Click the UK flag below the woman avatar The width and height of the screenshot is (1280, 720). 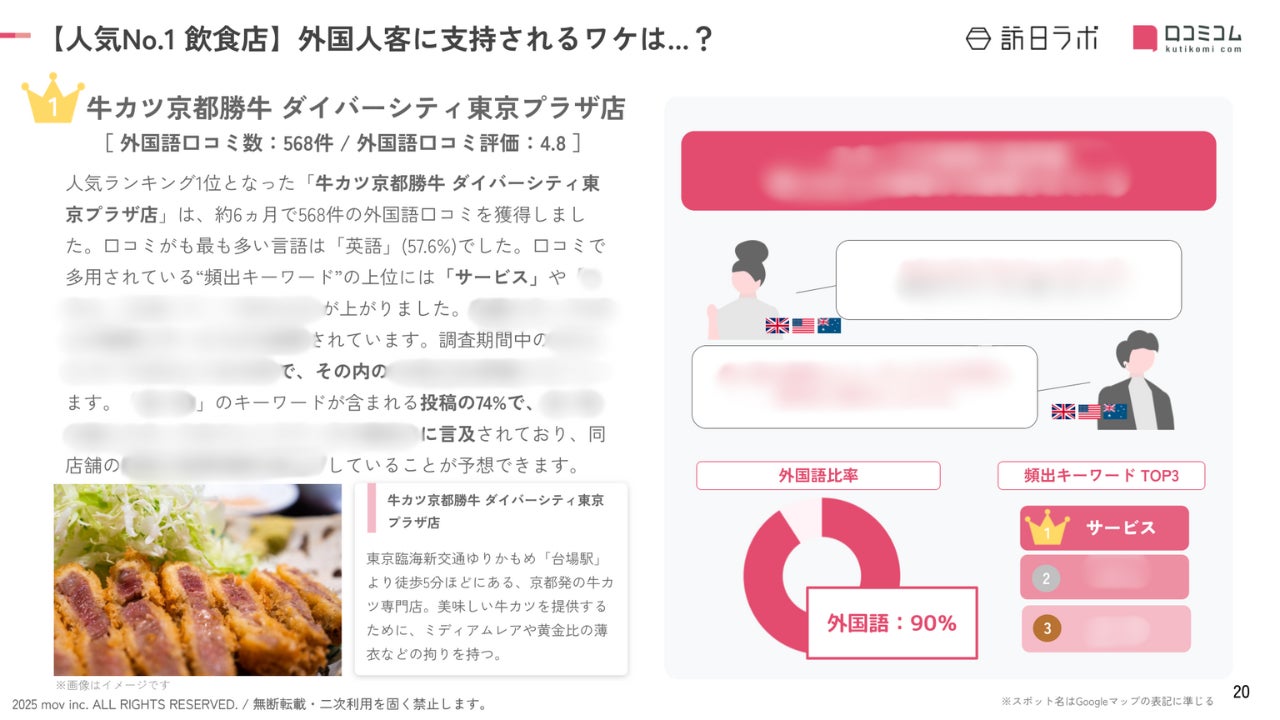pos(777,325)
